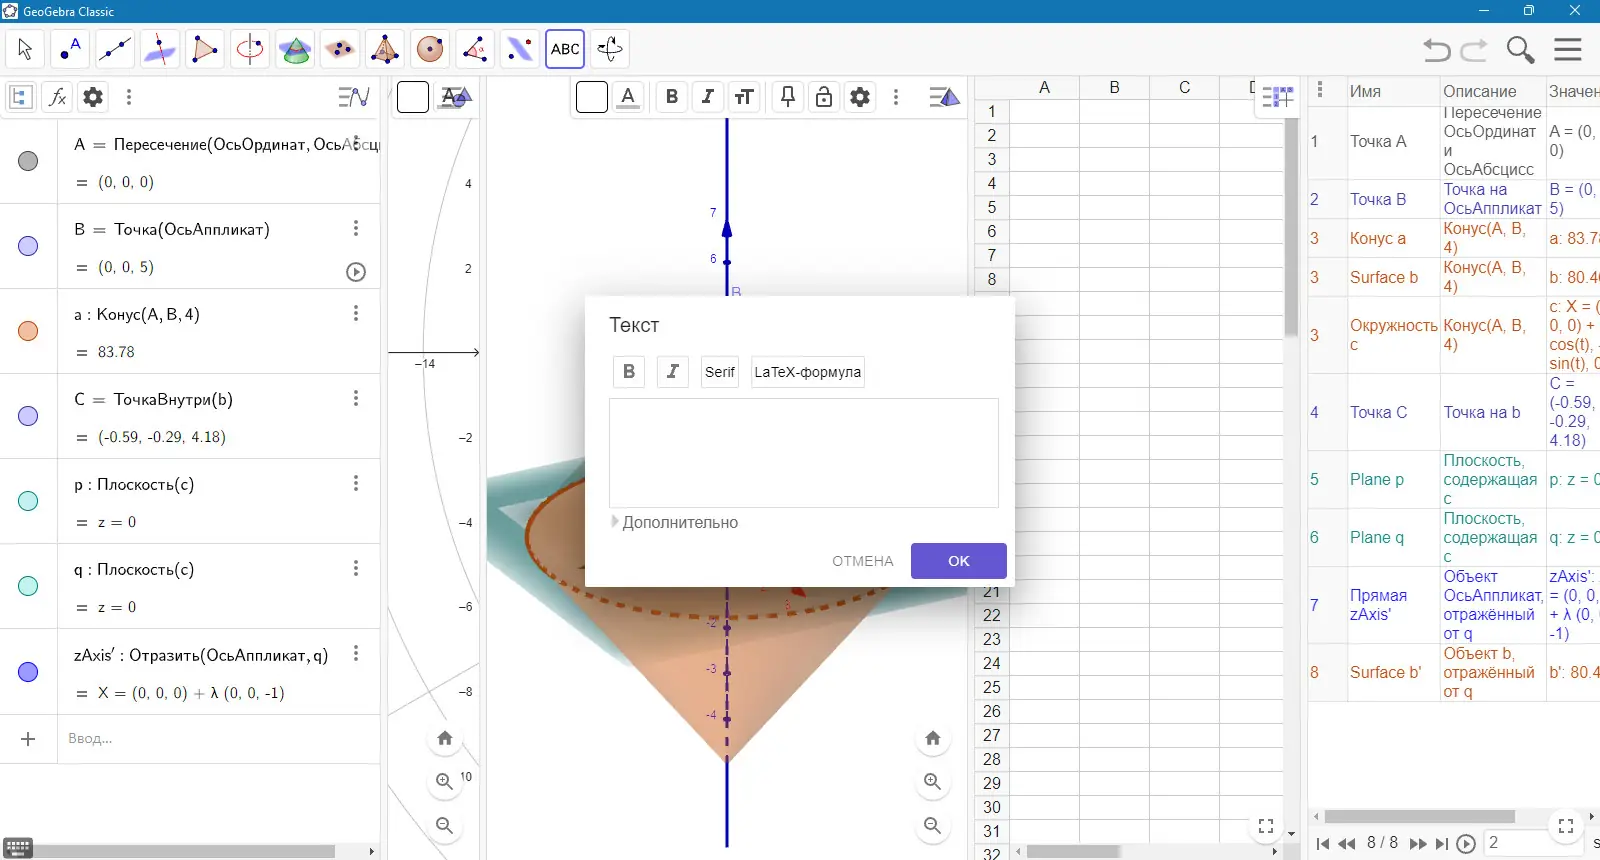1600x860 pixels.
Task: Select the Point tool
Action: 70,49
